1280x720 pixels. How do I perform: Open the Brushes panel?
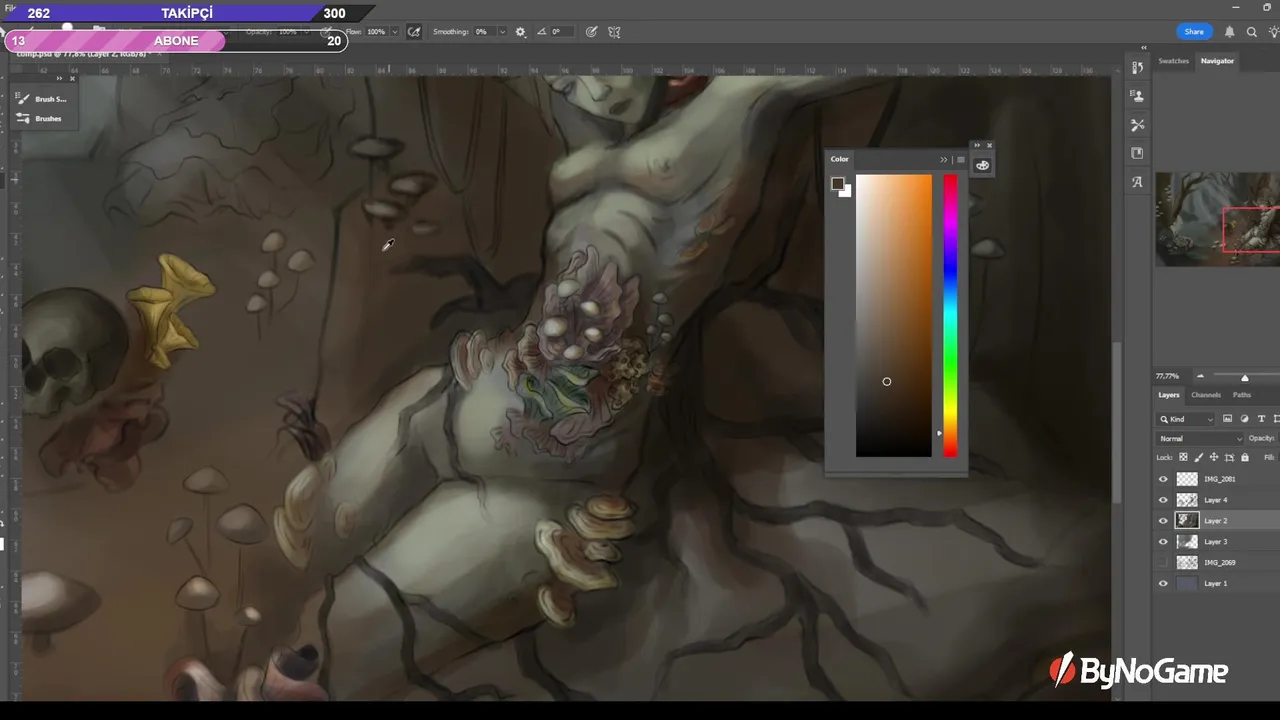coord(40,118)
